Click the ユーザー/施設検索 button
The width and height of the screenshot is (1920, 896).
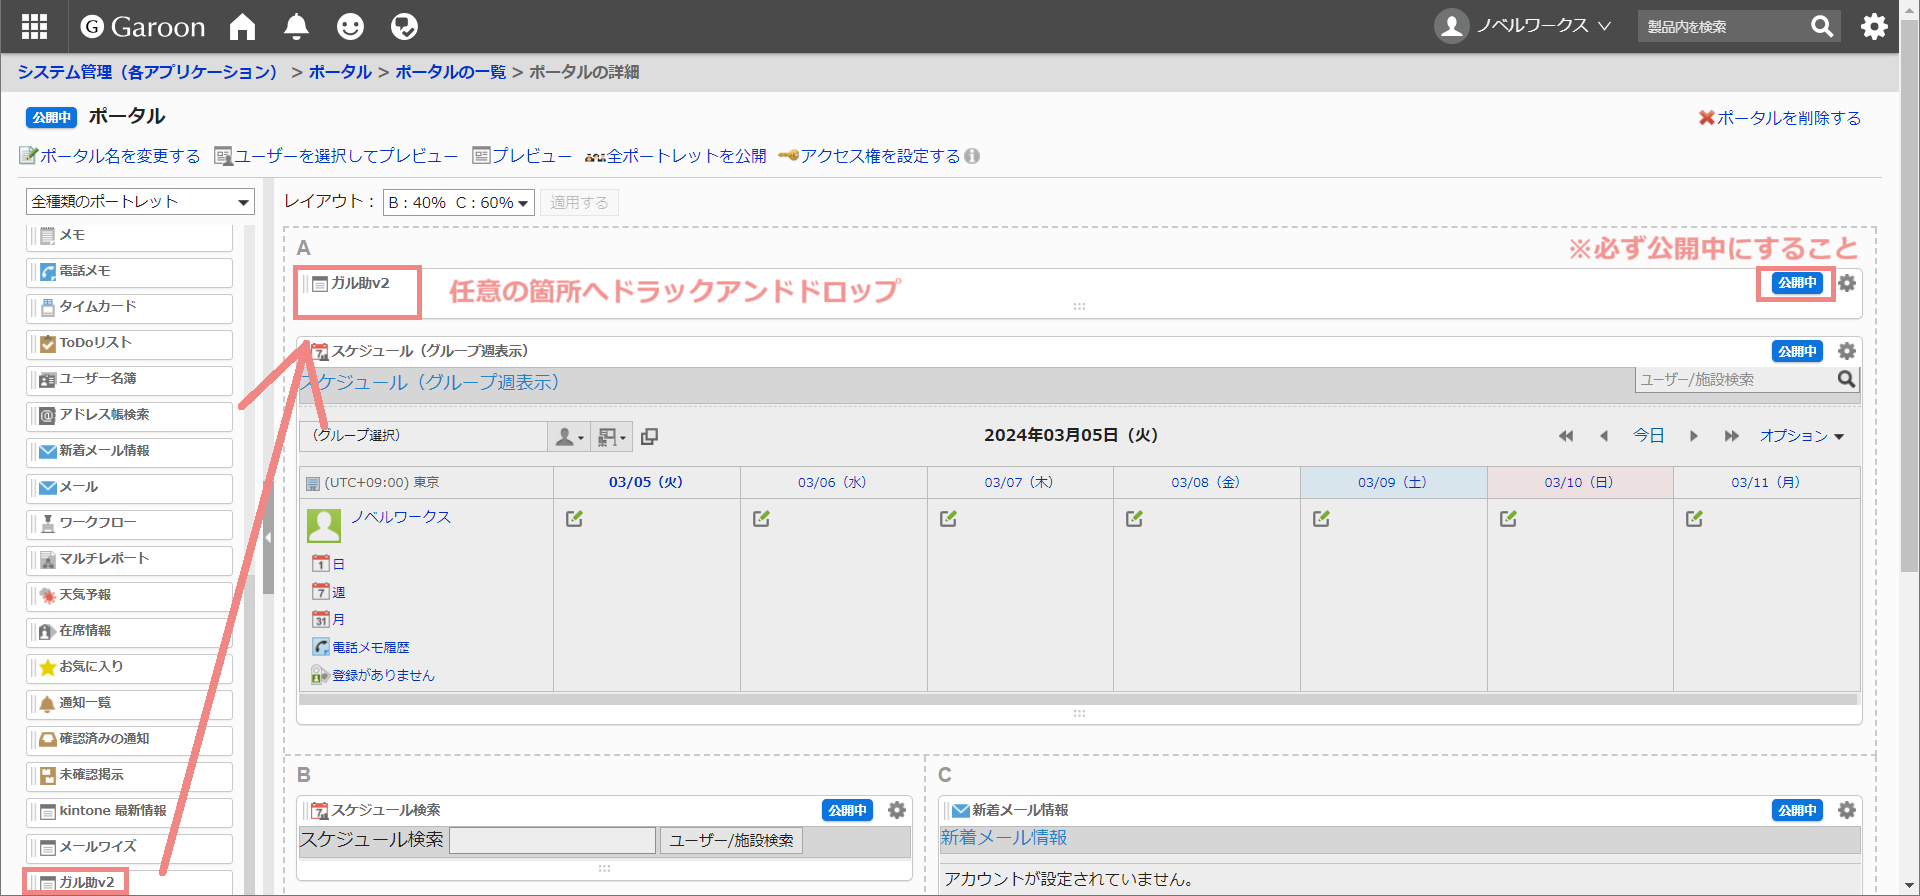pos(731,841)
